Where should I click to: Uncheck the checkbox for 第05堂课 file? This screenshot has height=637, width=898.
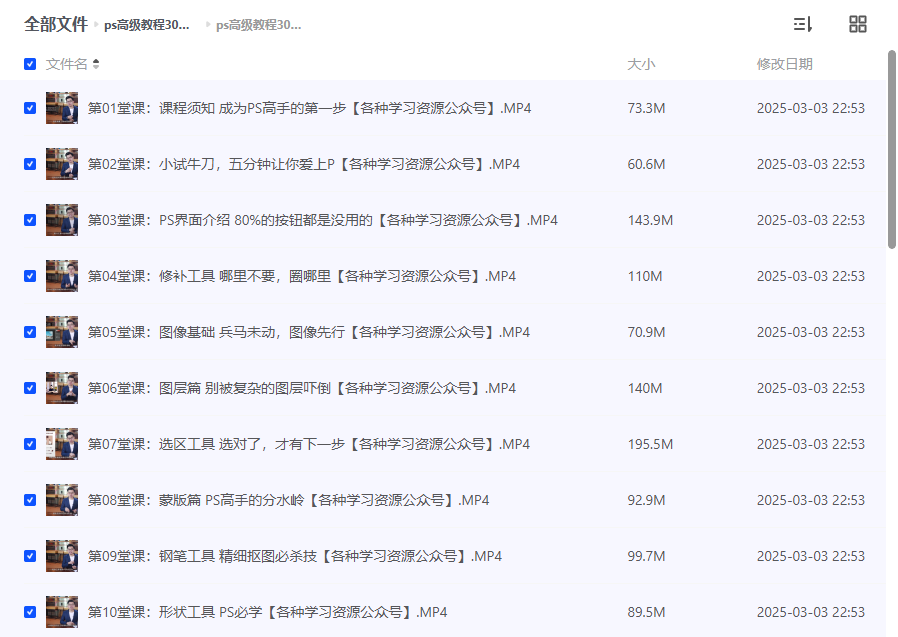(x=30, y=332)
